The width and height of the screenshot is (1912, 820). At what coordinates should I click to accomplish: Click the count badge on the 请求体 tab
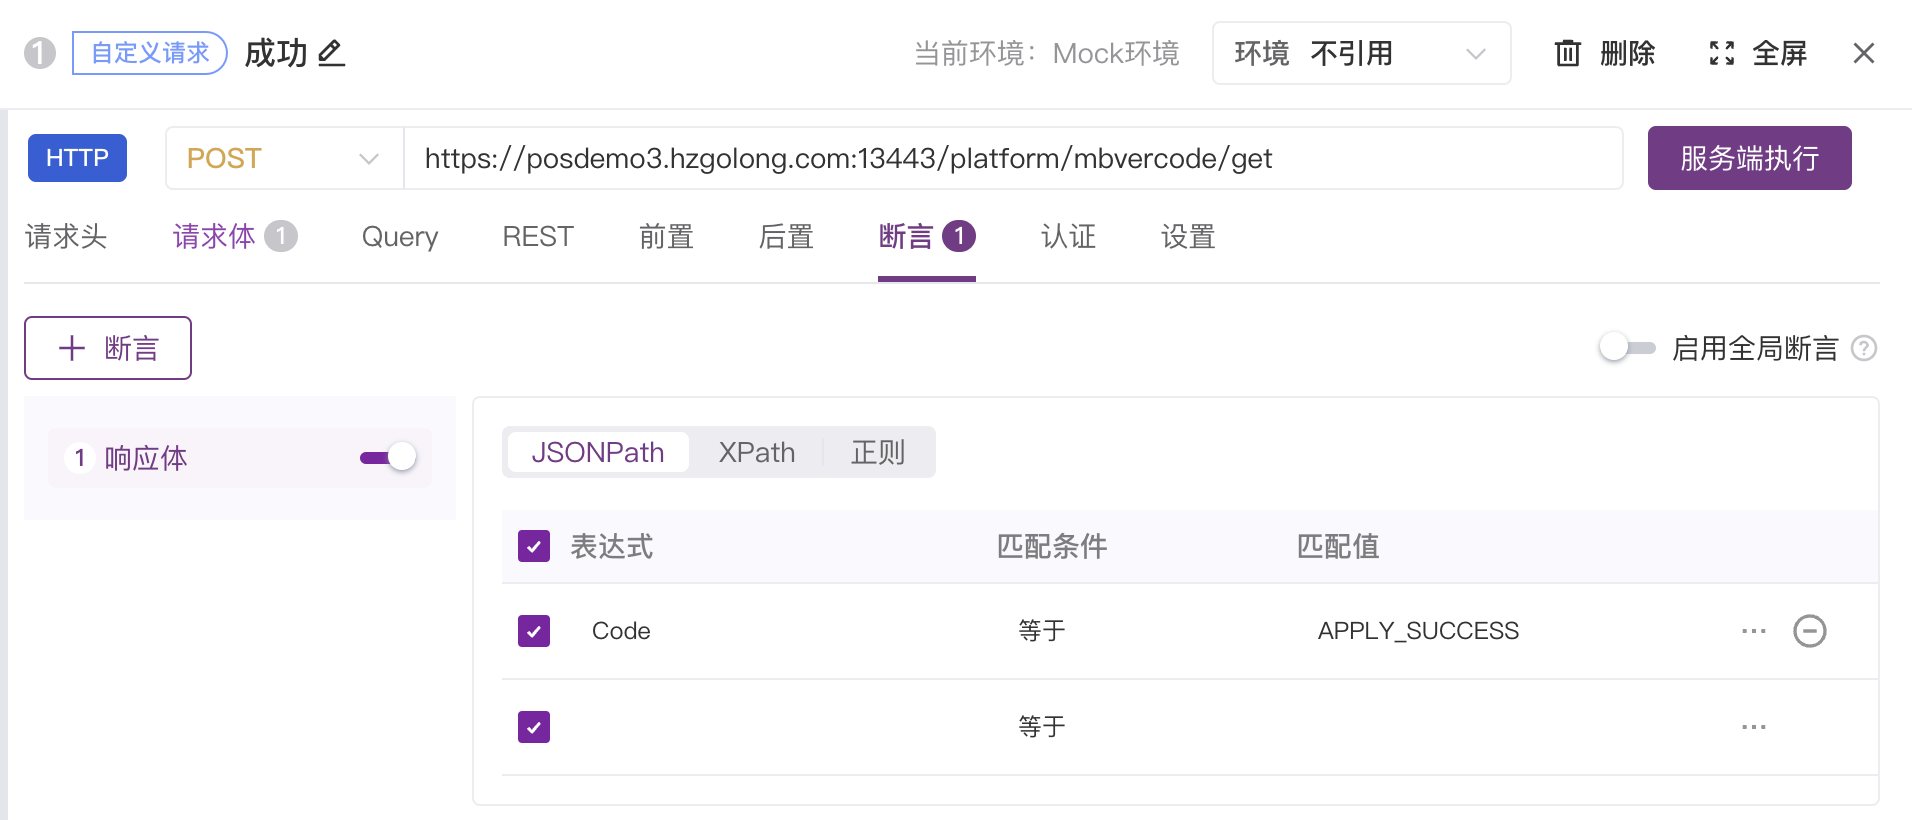(281, 236)
